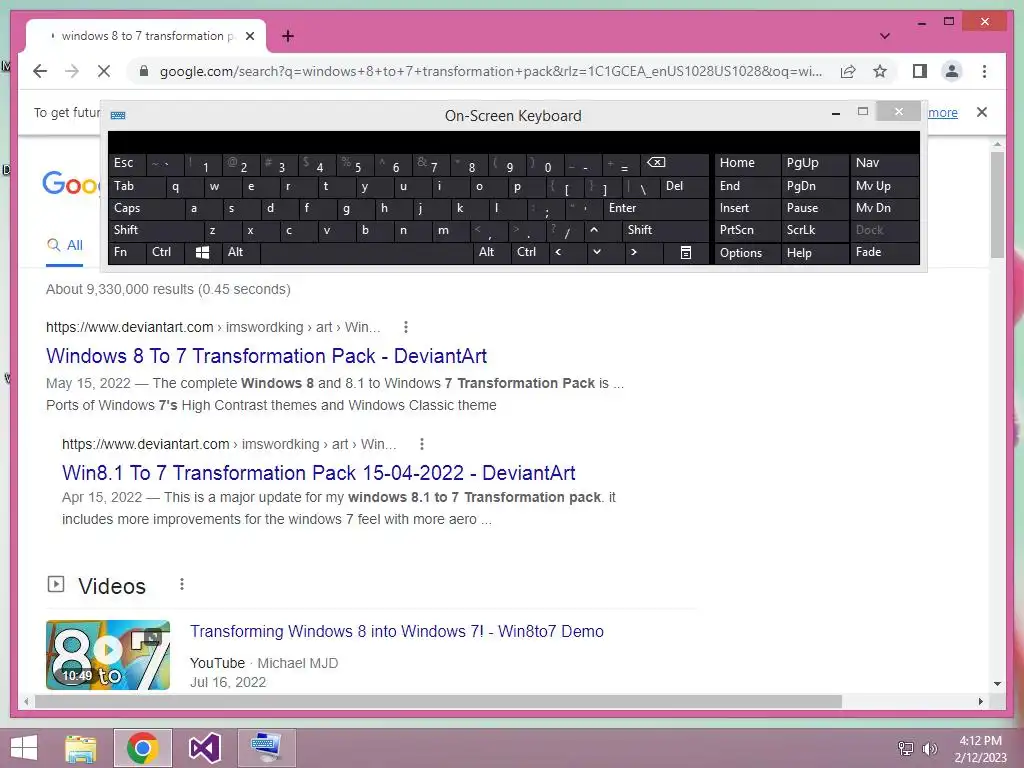Open File Explorer from the taskbar
This screenshot has width=1024, height=768.
click(81, 748)
